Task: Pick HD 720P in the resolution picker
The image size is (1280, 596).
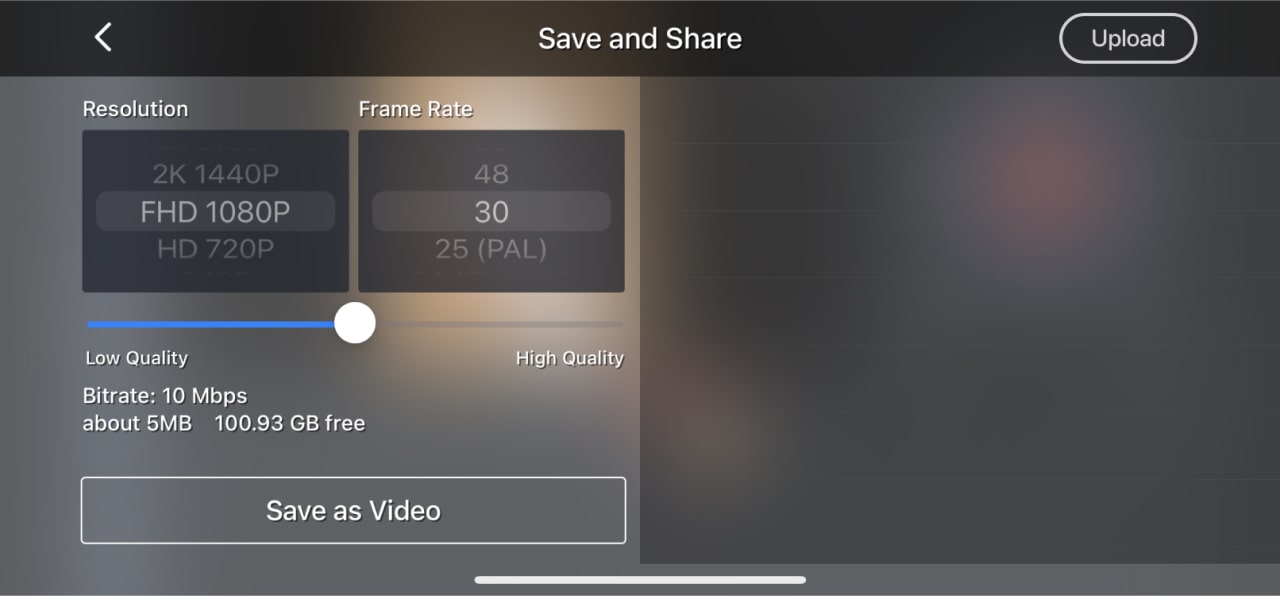Action: tap(215, 249)
